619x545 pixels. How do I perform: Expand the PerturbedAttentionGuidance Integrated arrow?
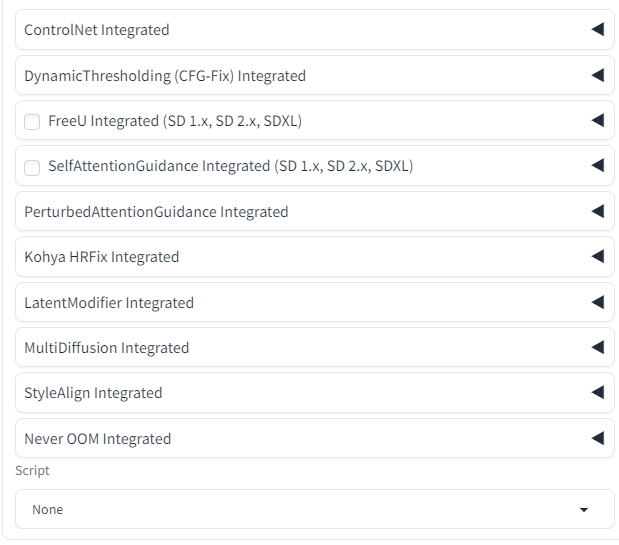pos(598,211)
